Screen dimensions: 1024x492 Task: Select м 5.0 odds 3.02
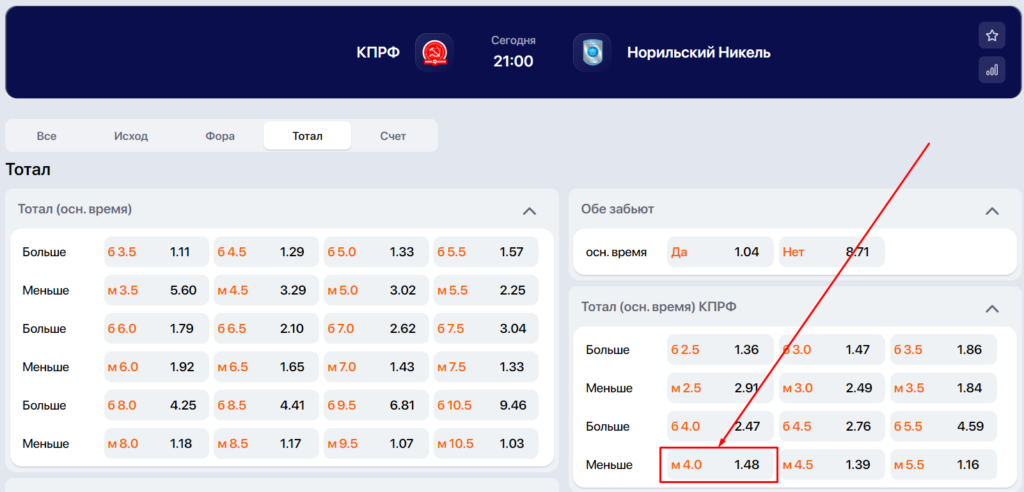coord(376,290)
